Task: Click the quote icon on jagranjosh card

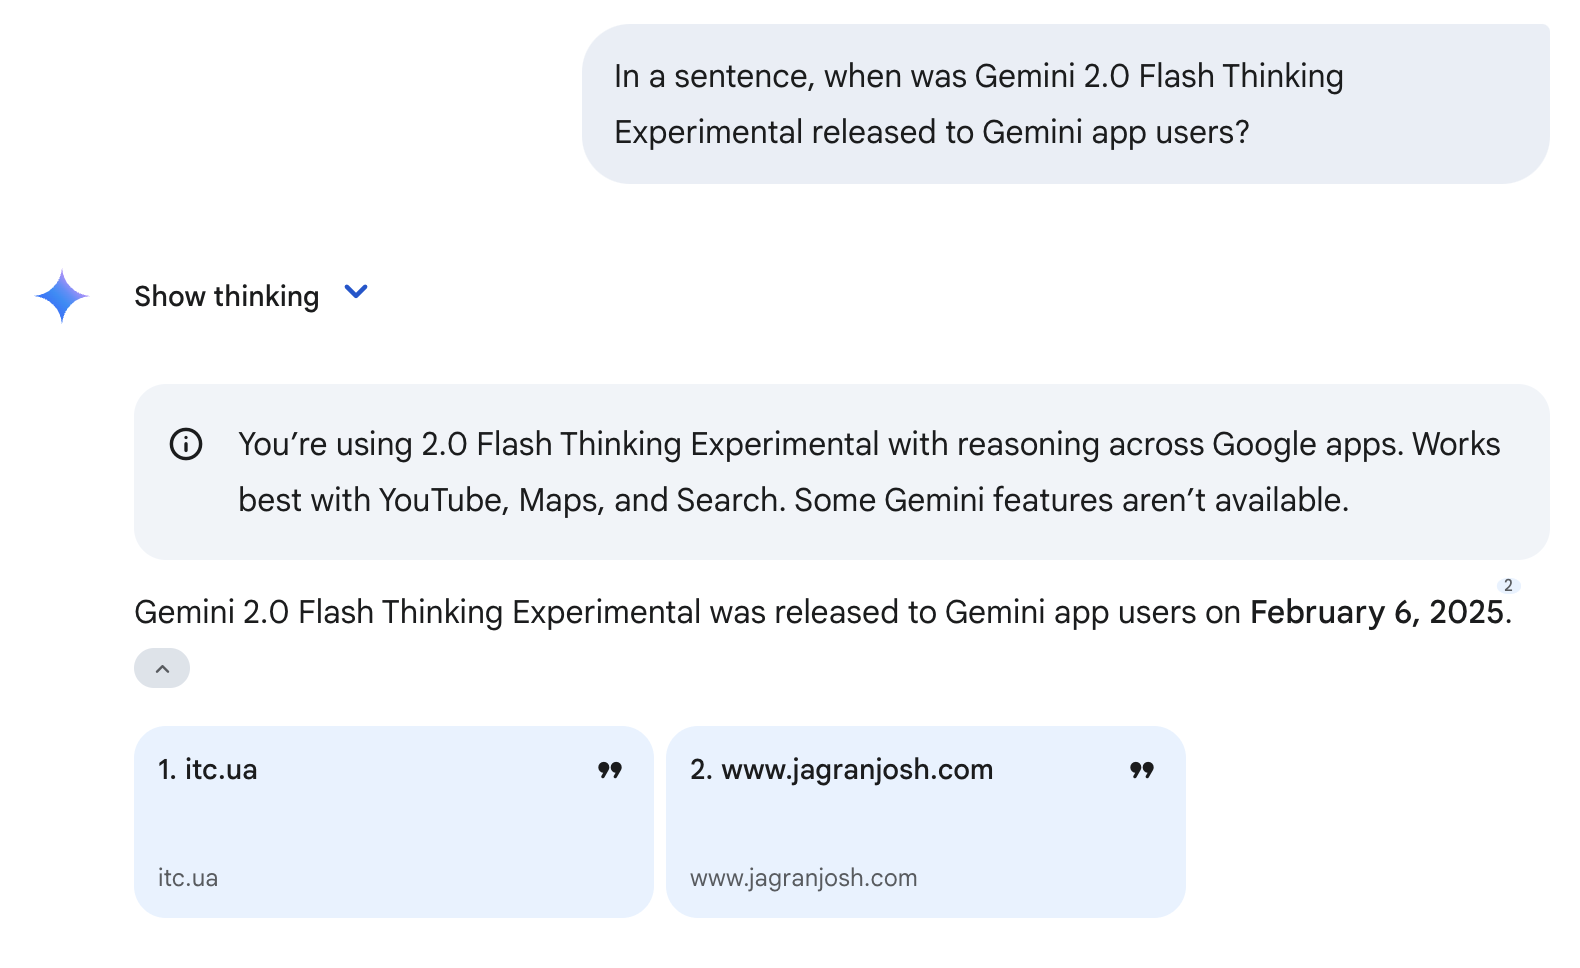Action: 1142,770
